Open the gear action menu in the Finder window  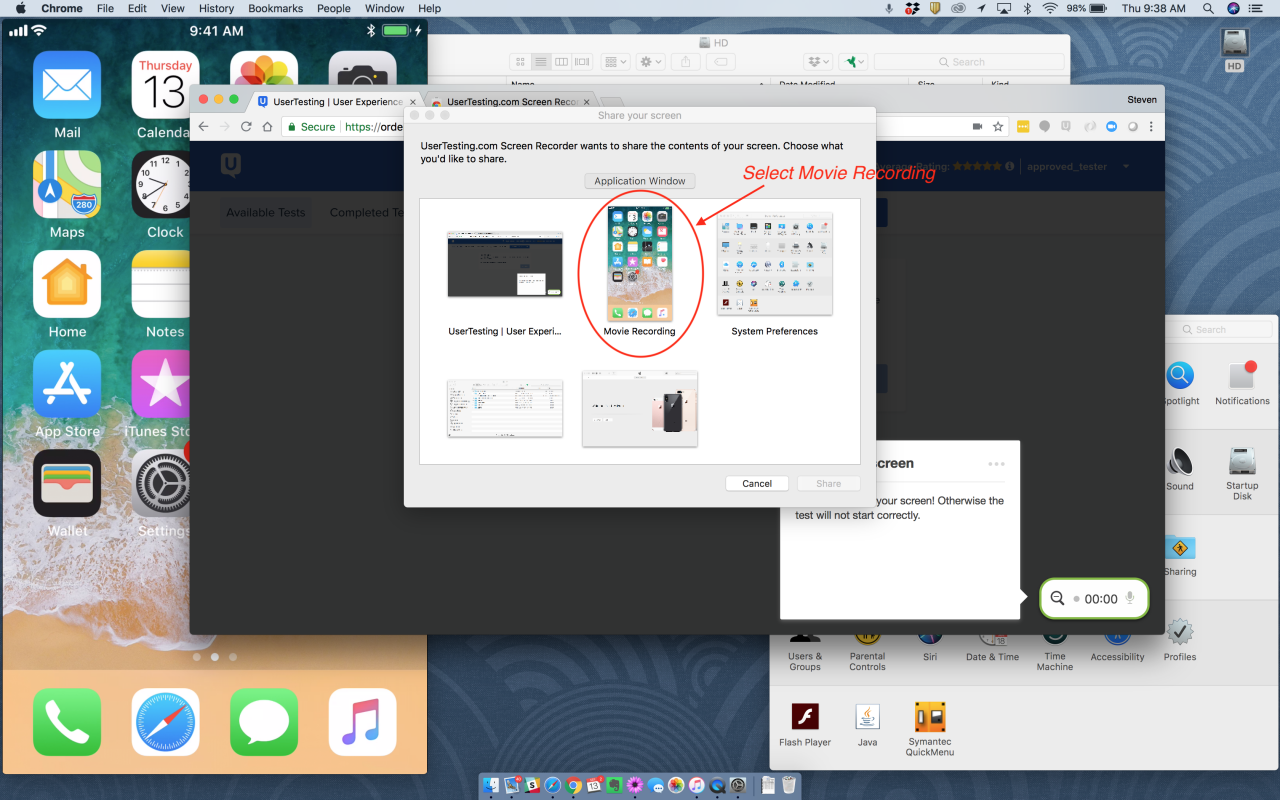pos(649,61)
